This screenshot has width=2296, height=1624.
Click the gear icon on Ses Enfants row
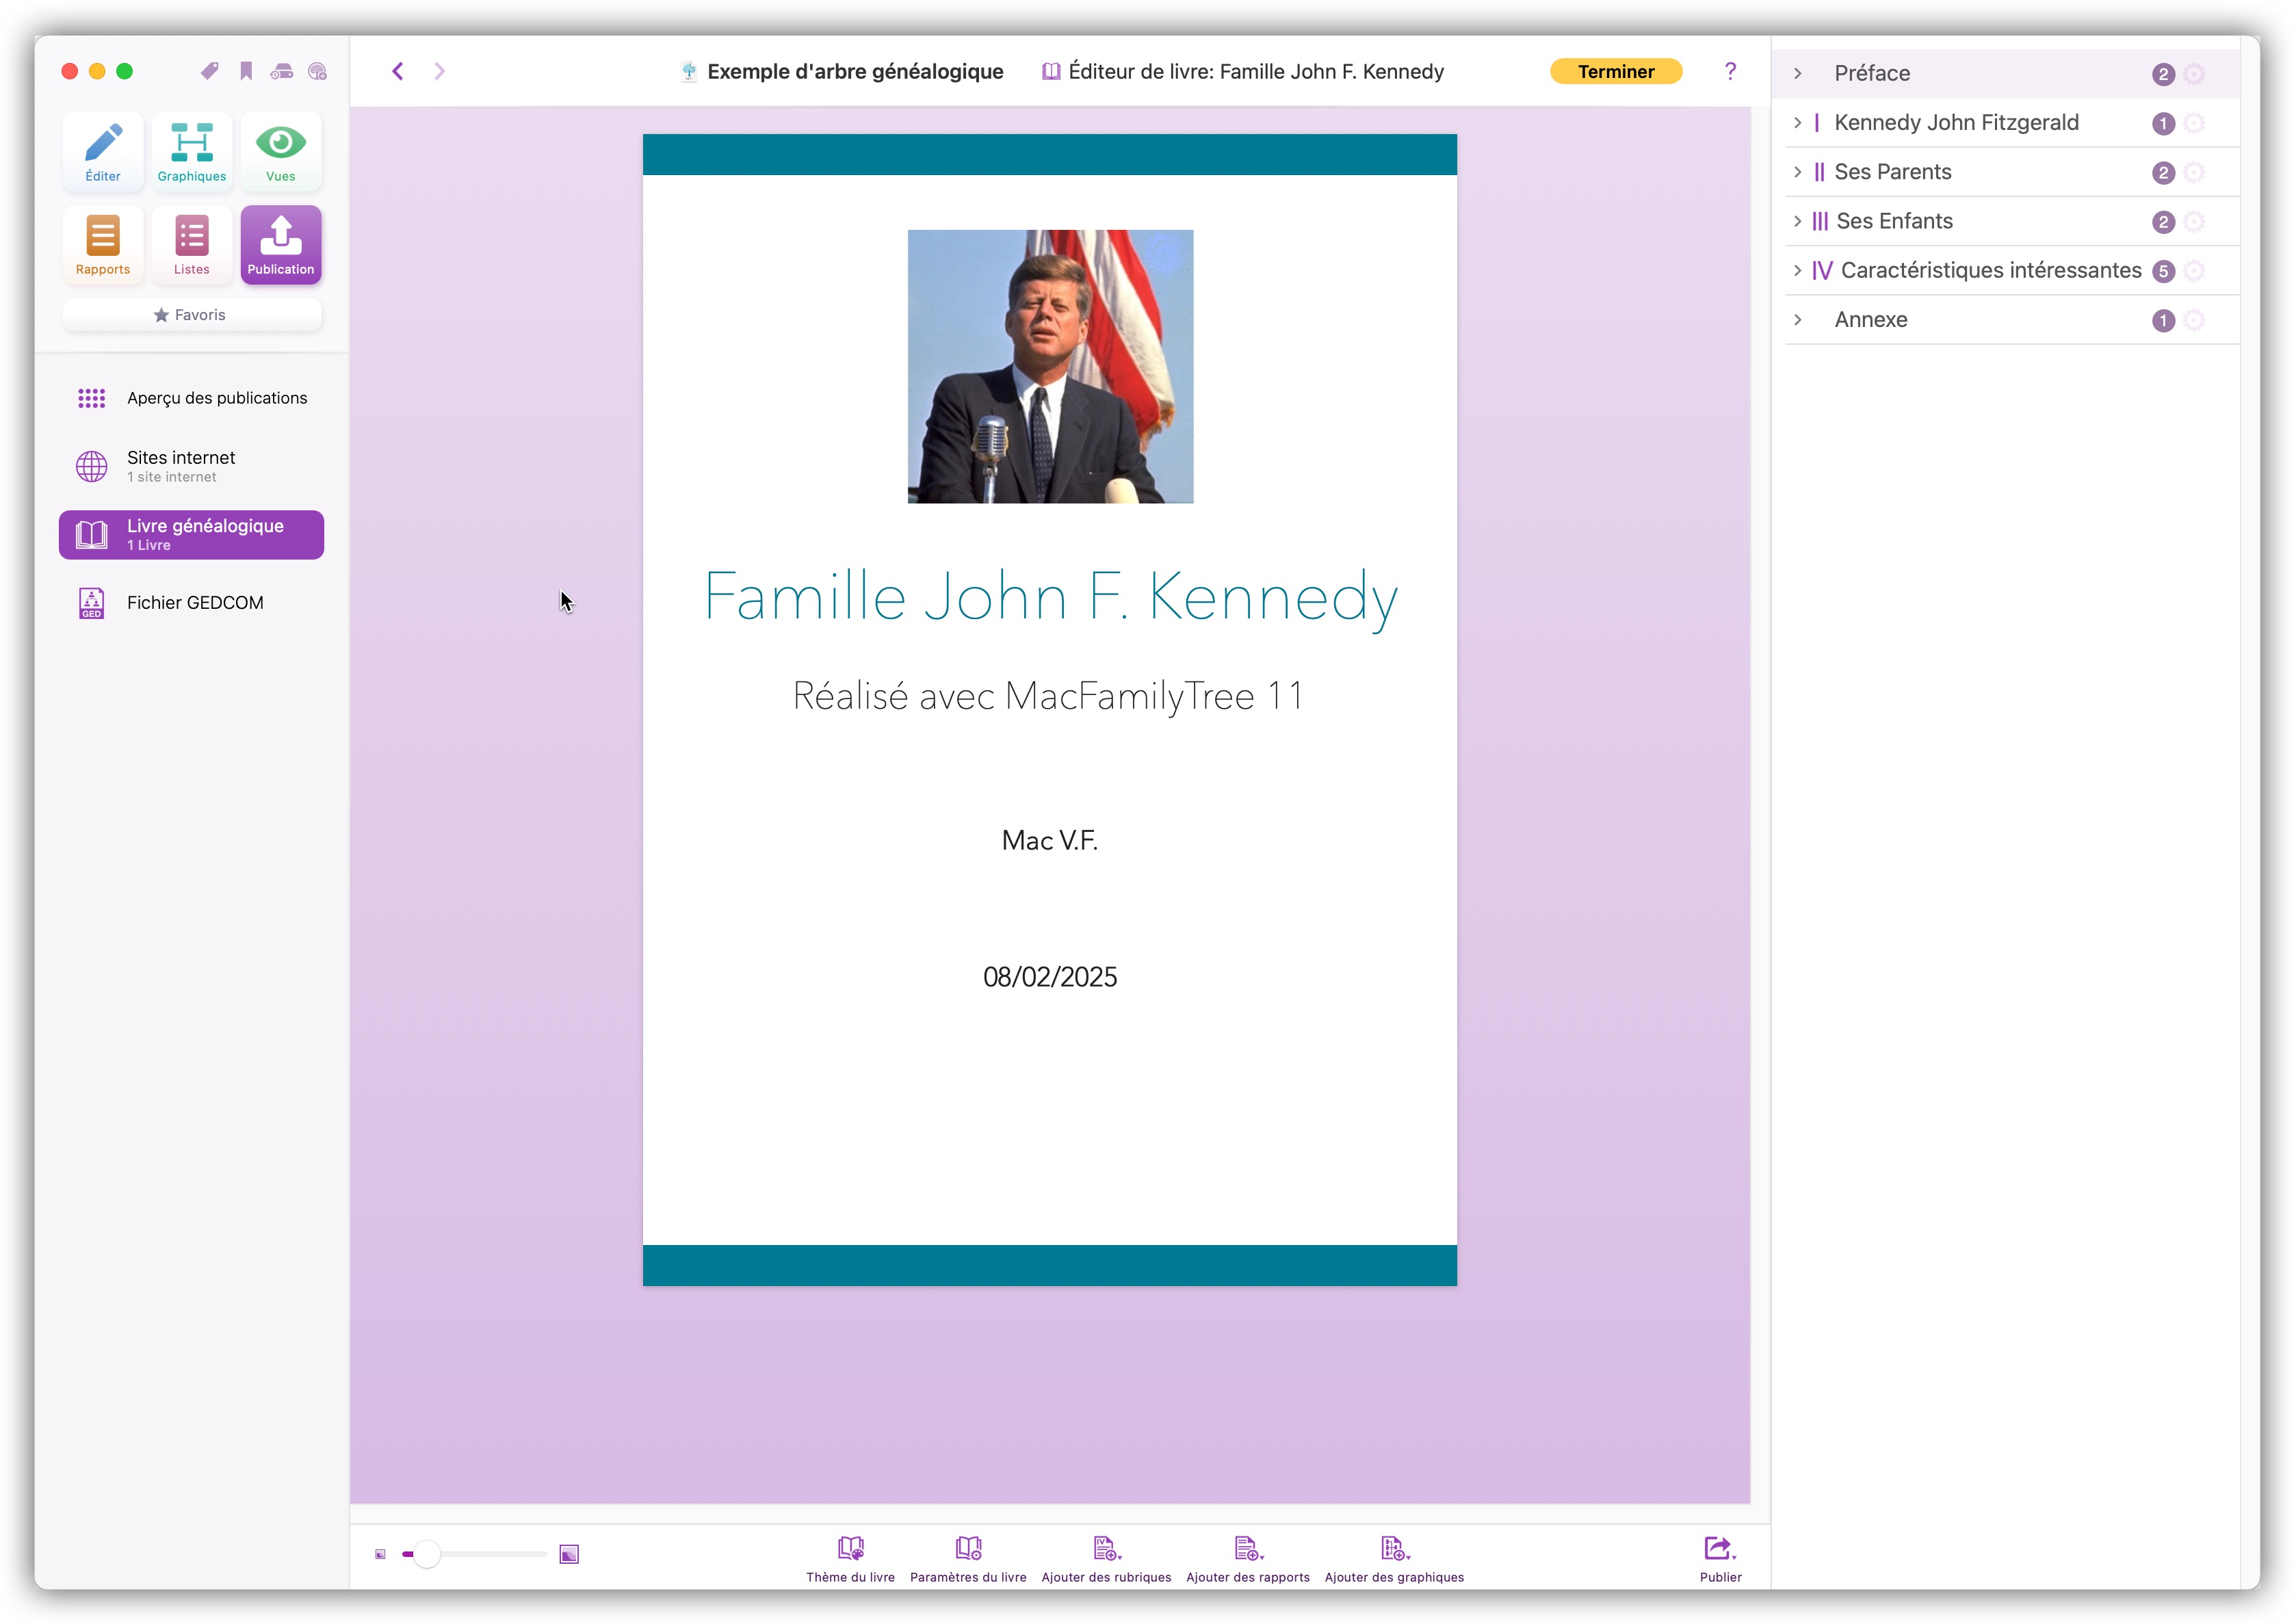coord(2194,221)
